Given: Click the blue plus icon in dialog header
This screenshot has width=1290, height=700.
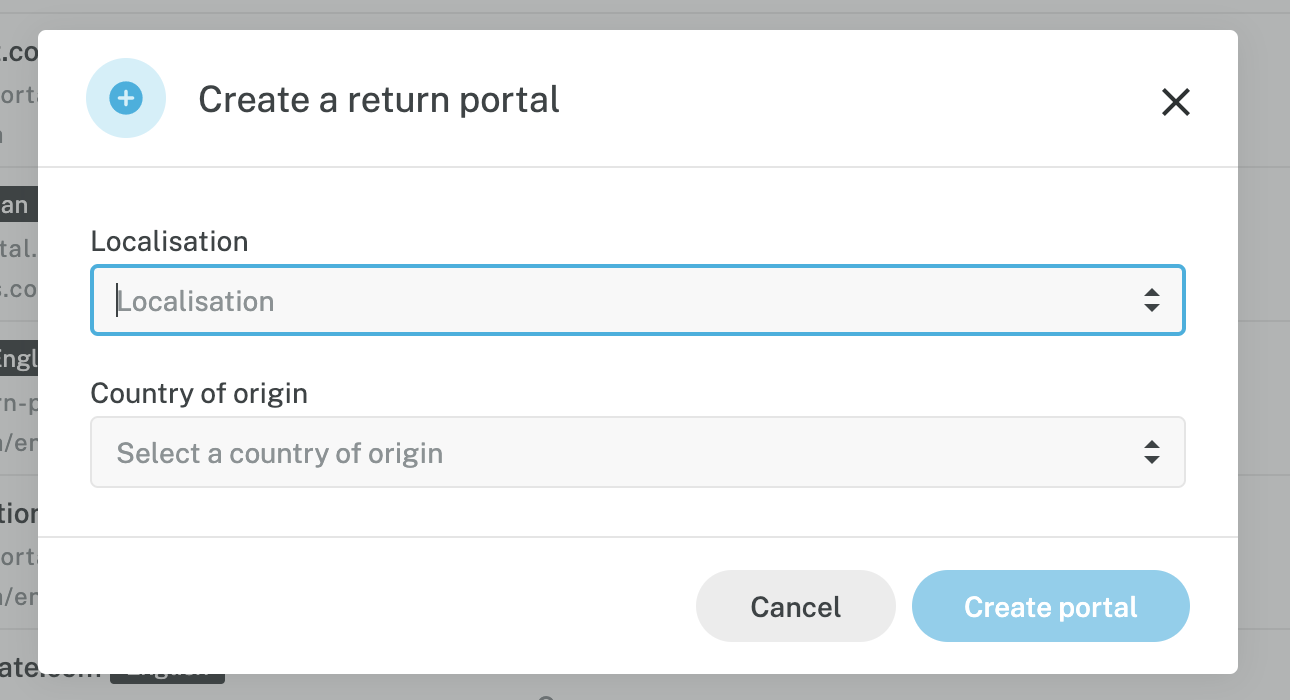Looking at the screenshot, I should click(x=125, y=99).
